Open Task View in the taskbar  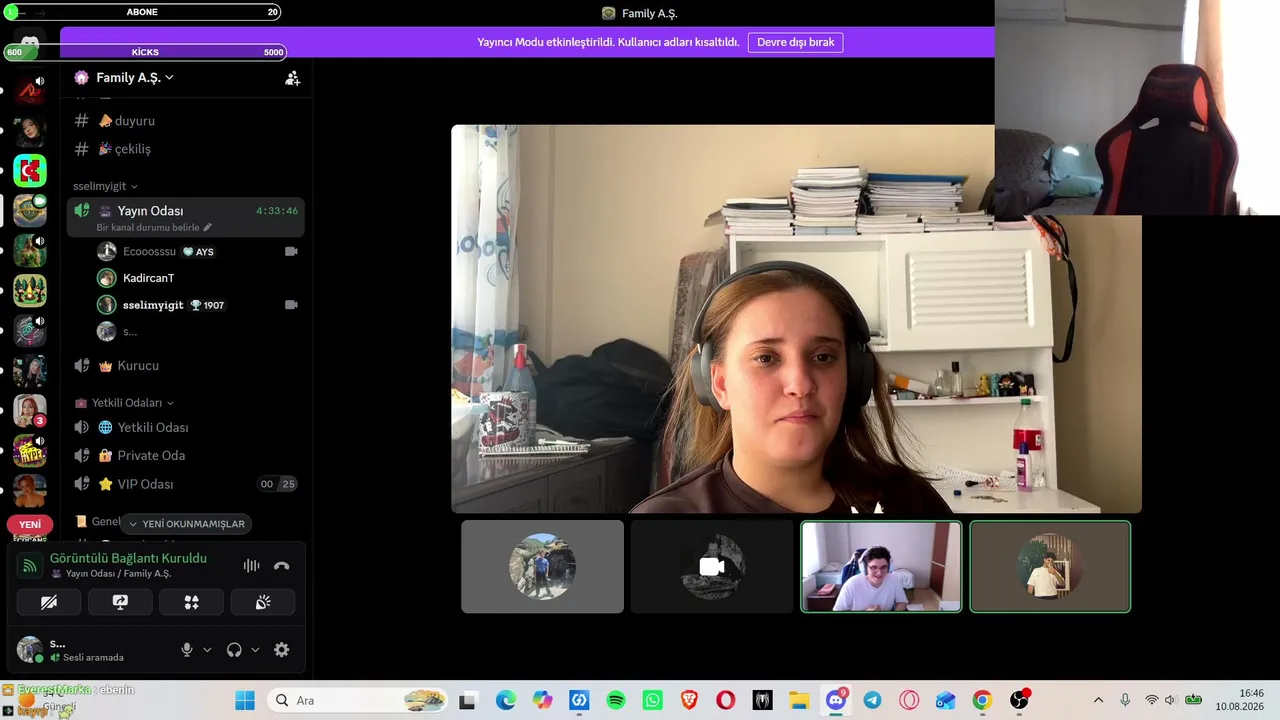(467, 701)
